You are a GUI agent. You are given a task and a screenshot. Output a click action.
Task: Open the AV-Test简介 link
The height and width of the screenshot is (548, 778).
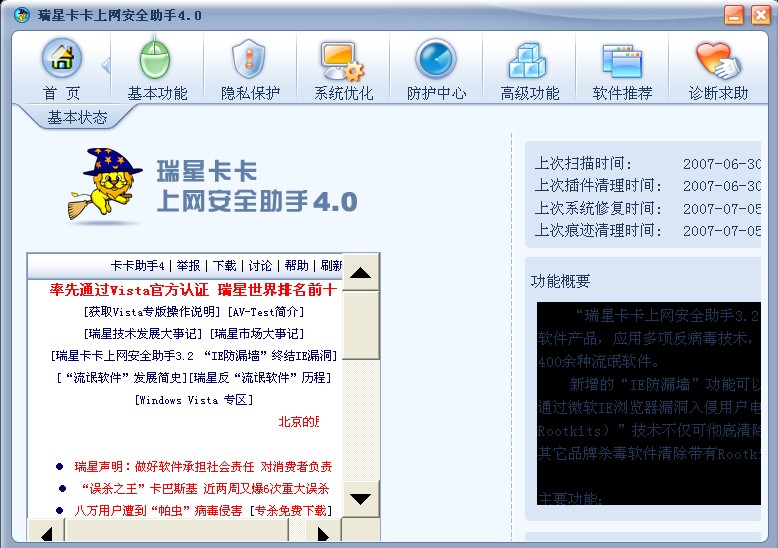coord(265,312)
